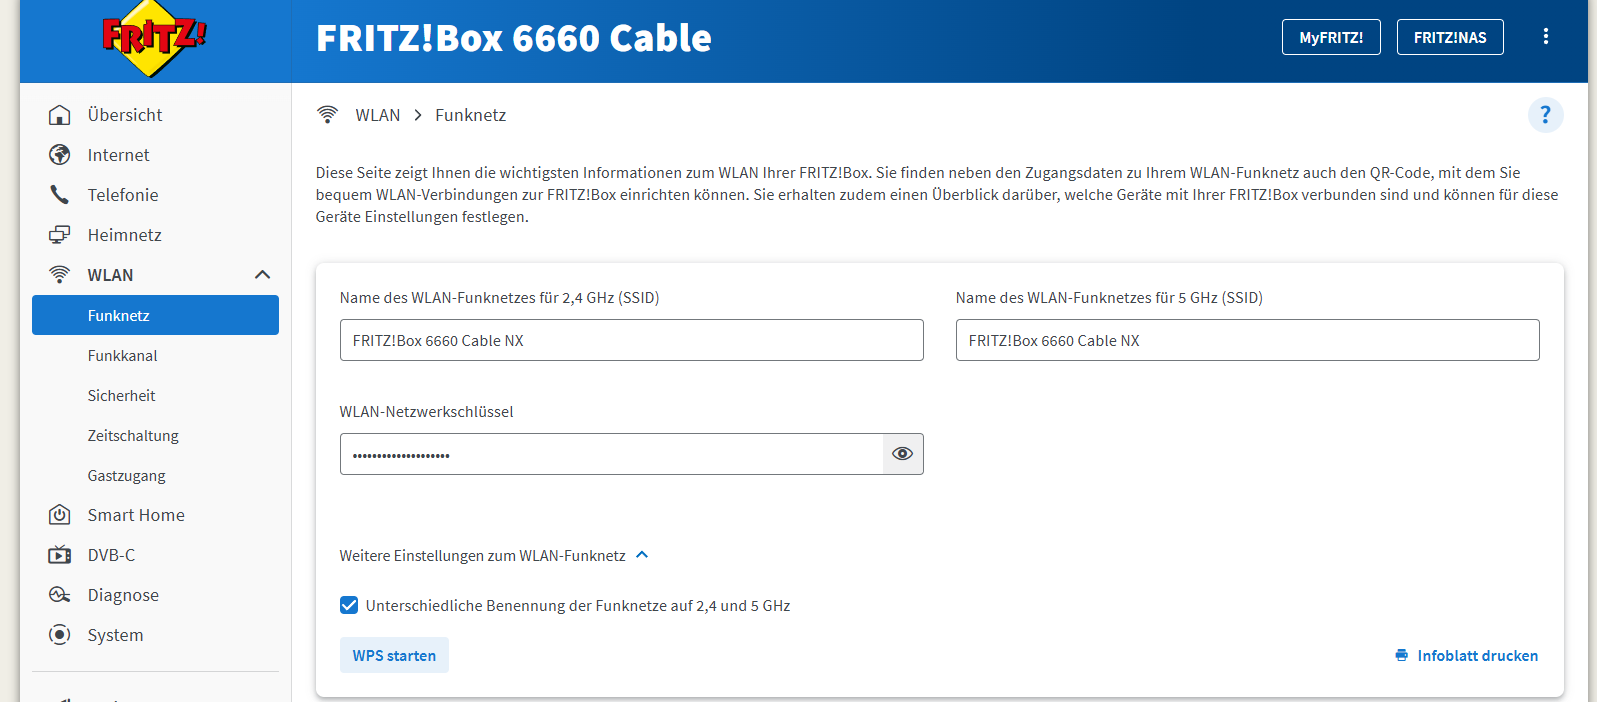Click the printer icon beside Infoblatt drucken
Image resolution: width=1597 pixels, height=702 pixels.
[1401, 655]
